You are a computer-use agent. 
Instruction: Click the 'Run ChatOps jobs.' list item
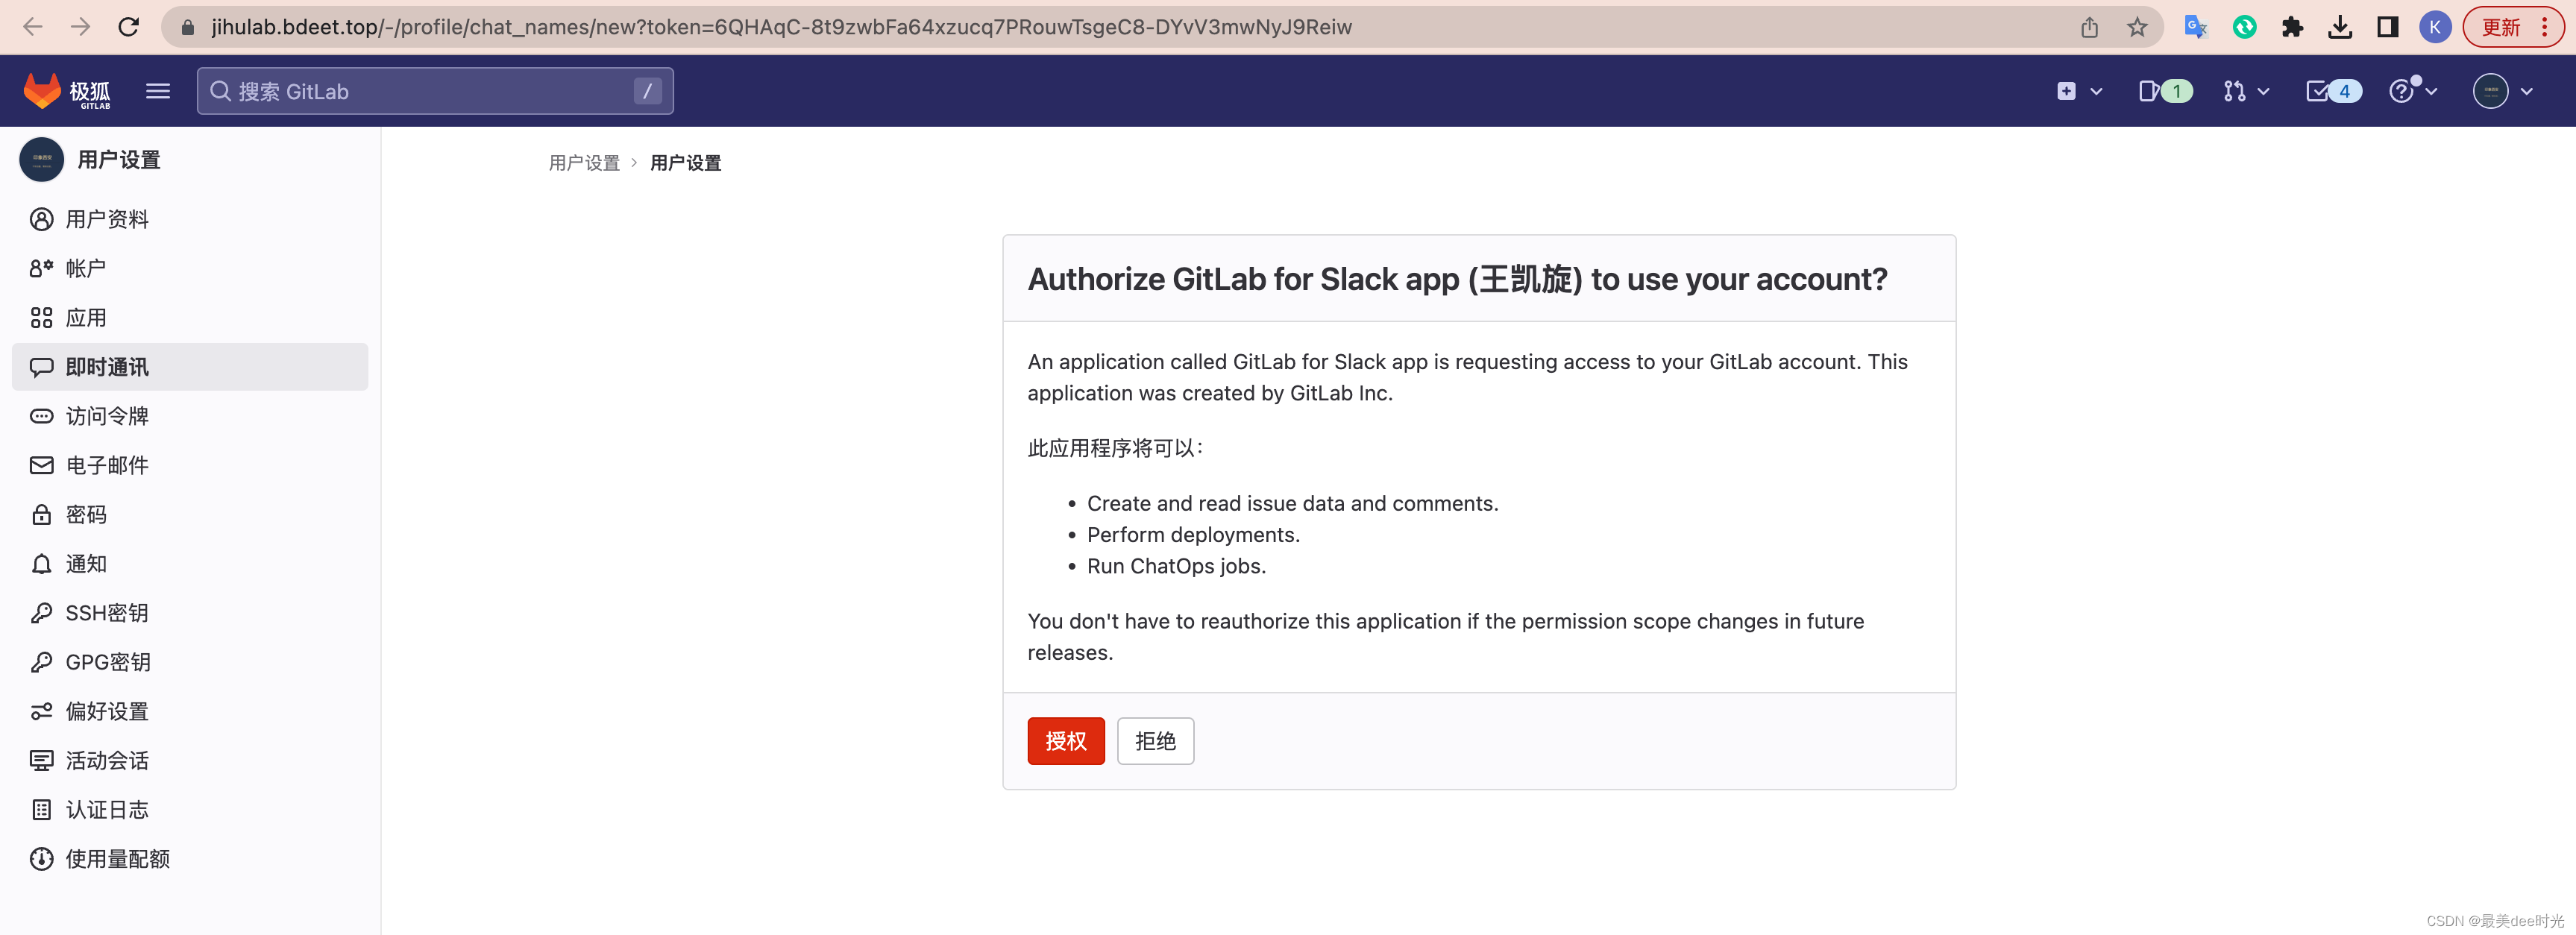click(1176, 566)
